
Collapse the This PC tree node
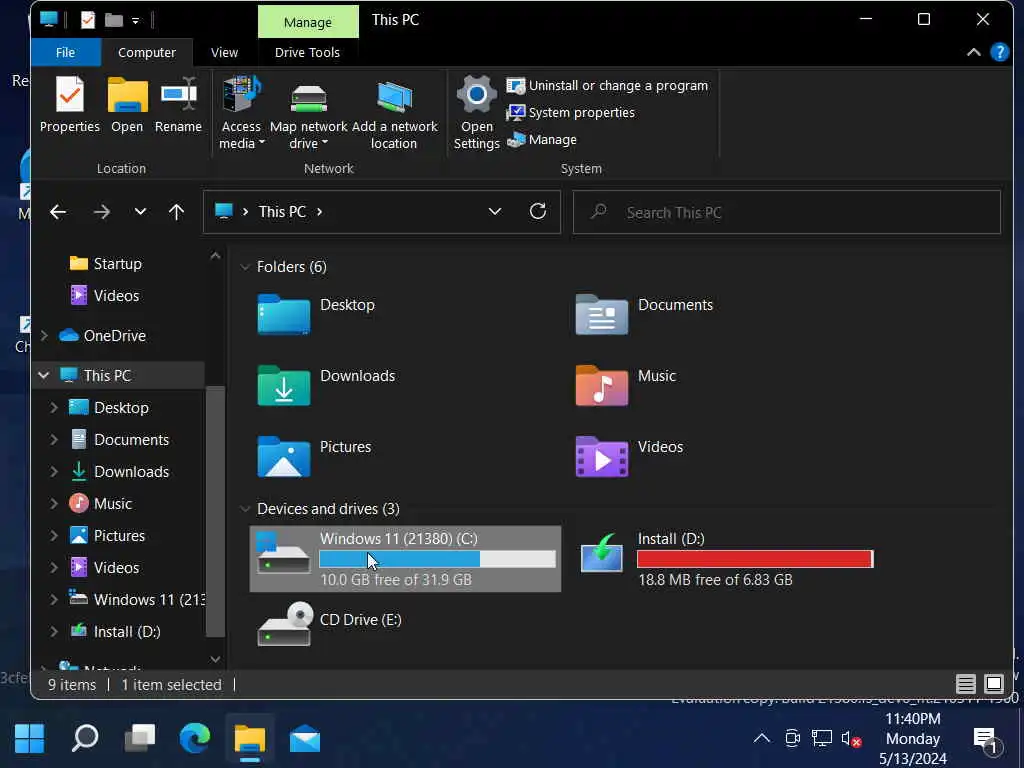tap(44, 376)
